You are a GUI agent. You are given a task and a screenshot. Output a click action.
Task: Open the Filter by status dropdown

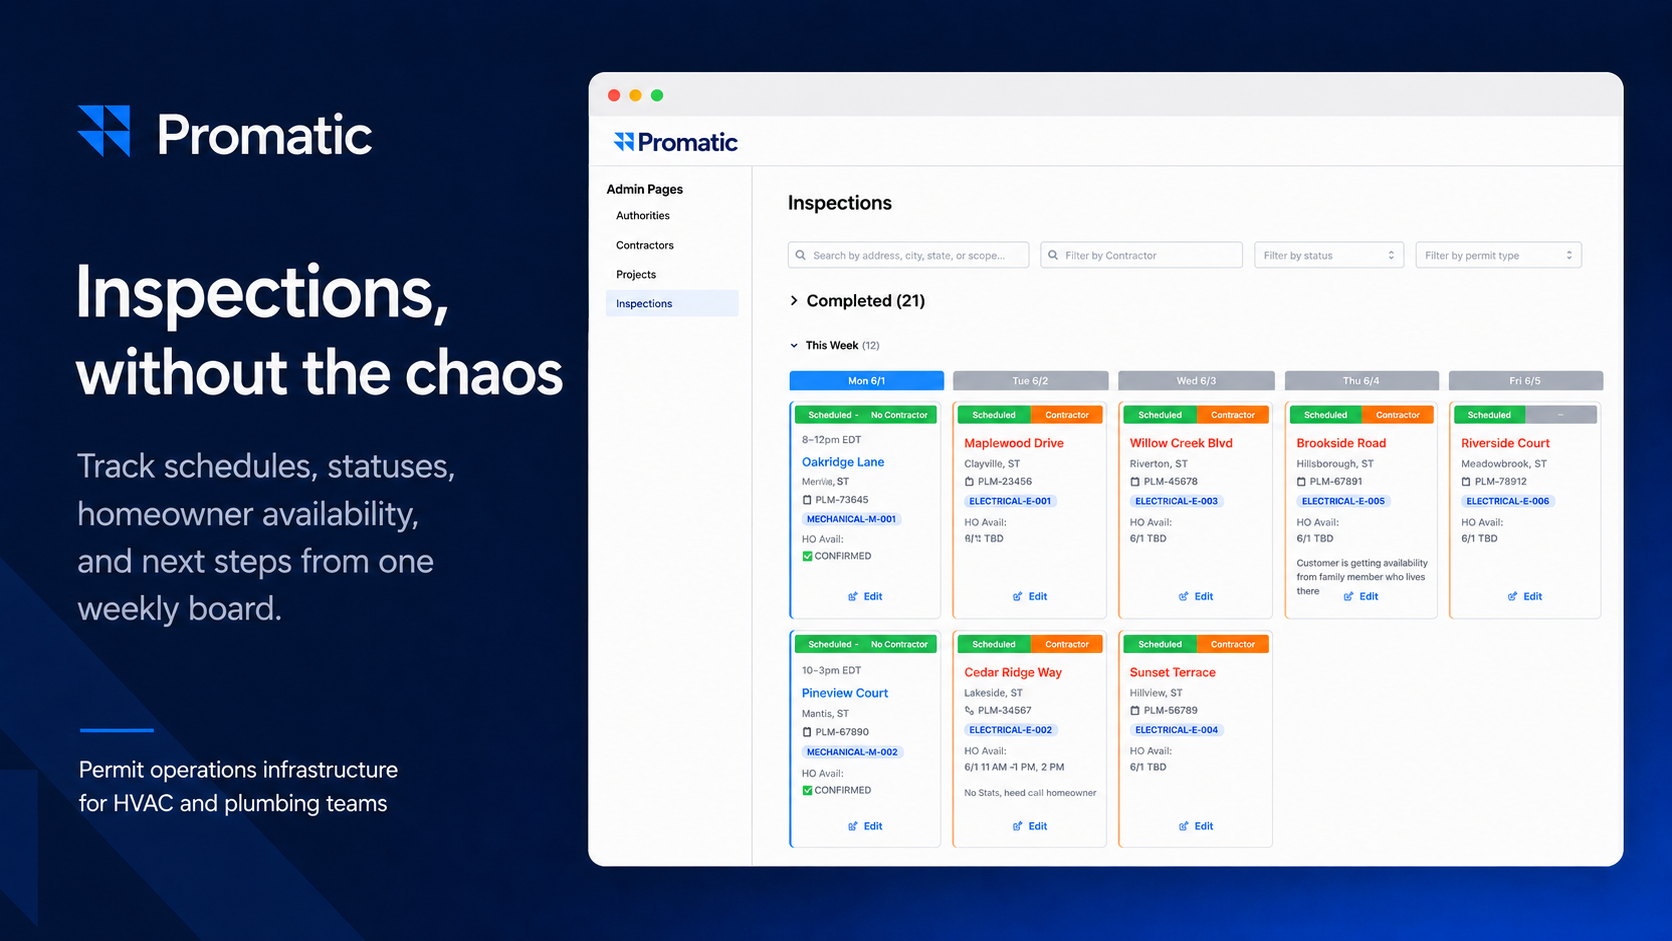click(1329, 256)
